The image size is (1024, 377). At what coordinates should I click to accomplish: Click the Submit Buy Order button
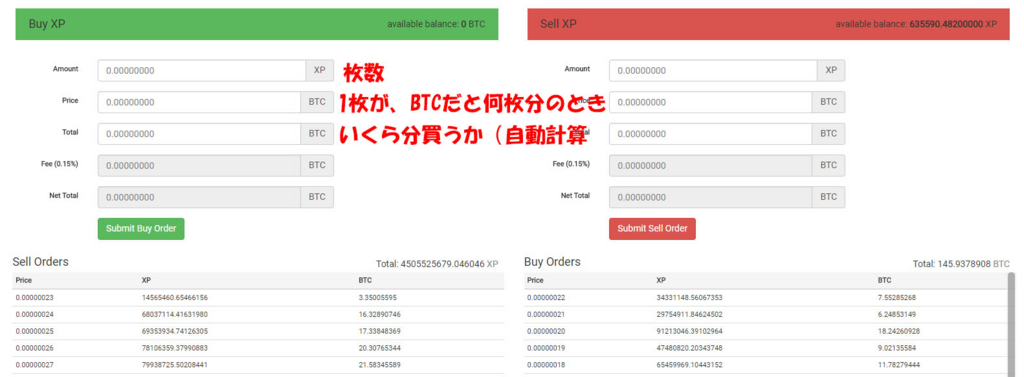click(x=141, y=229)
